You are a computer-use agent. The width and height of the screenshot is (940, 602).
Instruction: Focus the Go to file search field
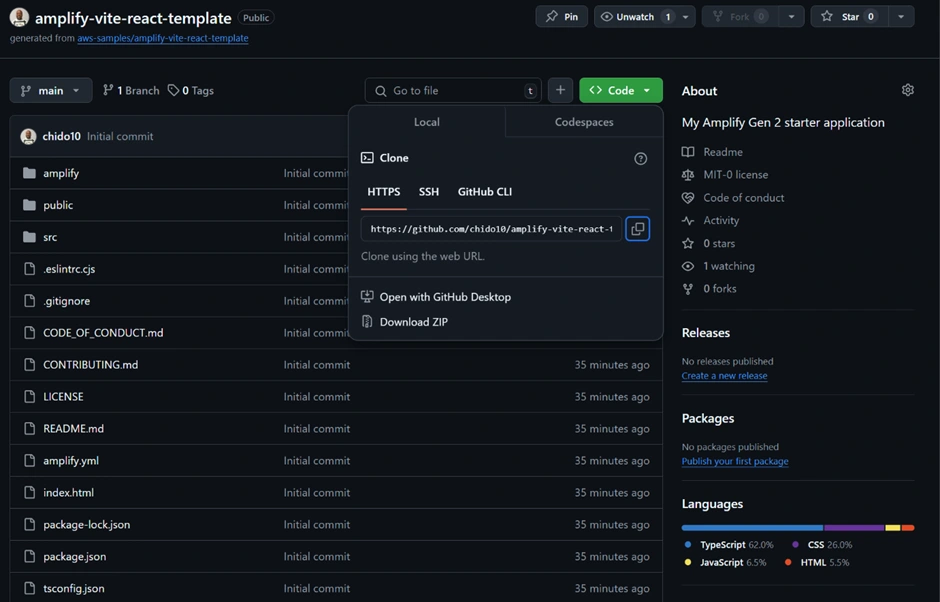tap(453, 90)
